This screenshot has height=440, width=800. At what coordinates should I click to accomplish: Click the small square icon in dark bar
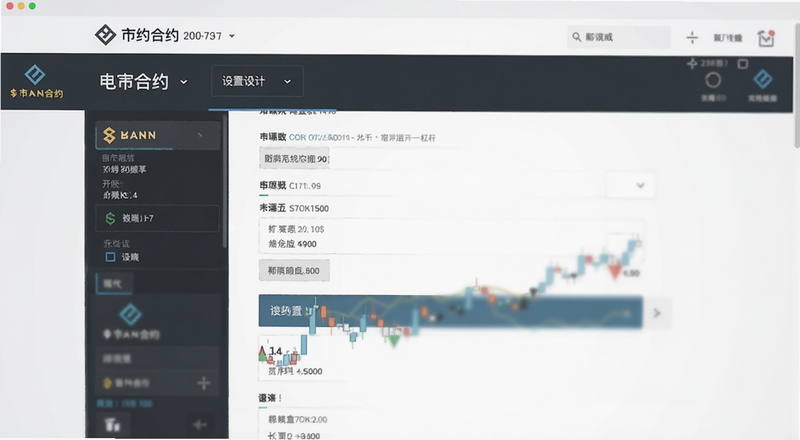pyautogui.click(x=743, y=63)
